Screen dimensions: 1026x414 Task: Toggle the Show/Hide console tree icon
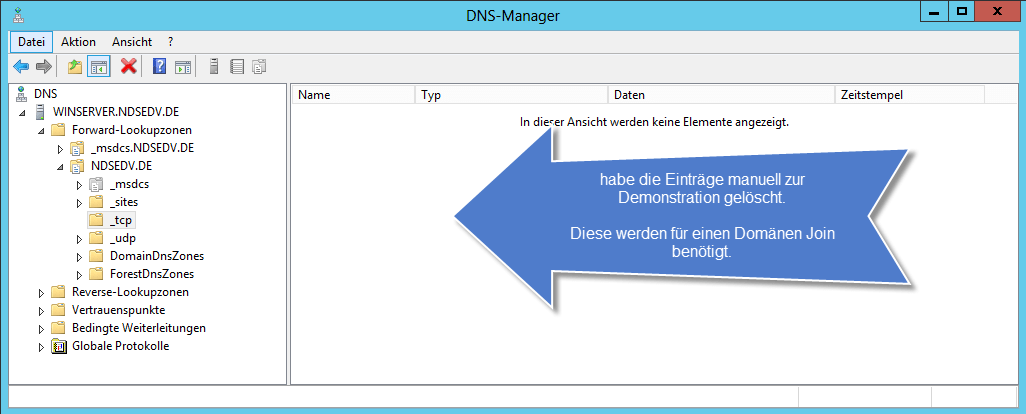click(99, 67)
